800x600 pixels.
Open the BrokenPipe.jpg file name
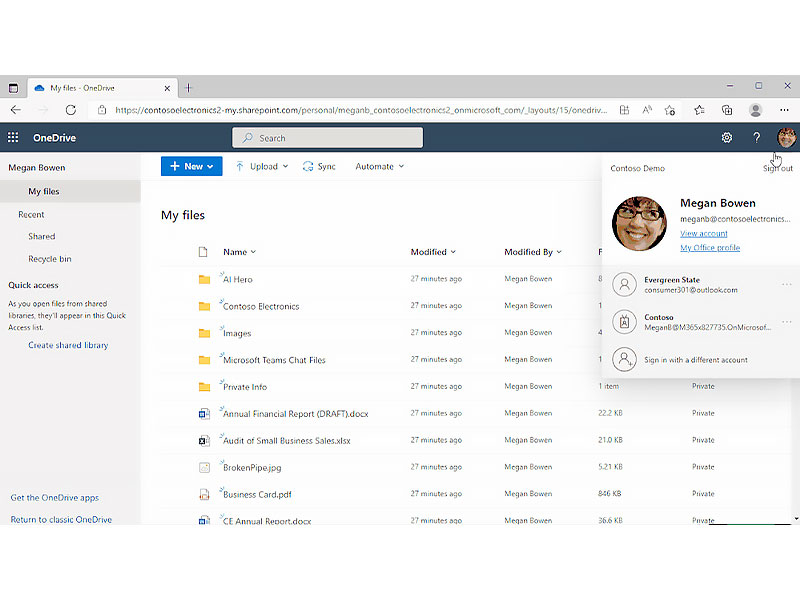[x=252, y=468]
